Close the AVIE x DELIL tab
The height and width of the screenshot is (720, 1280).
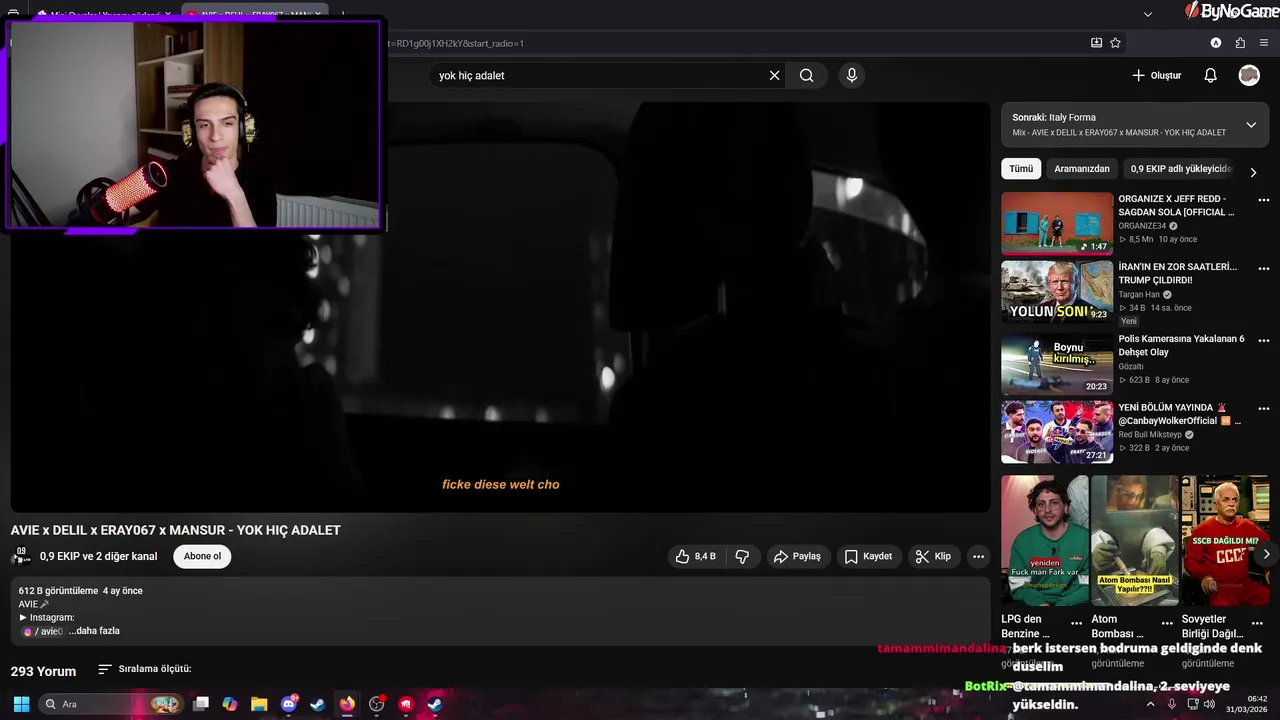(318, 14)
